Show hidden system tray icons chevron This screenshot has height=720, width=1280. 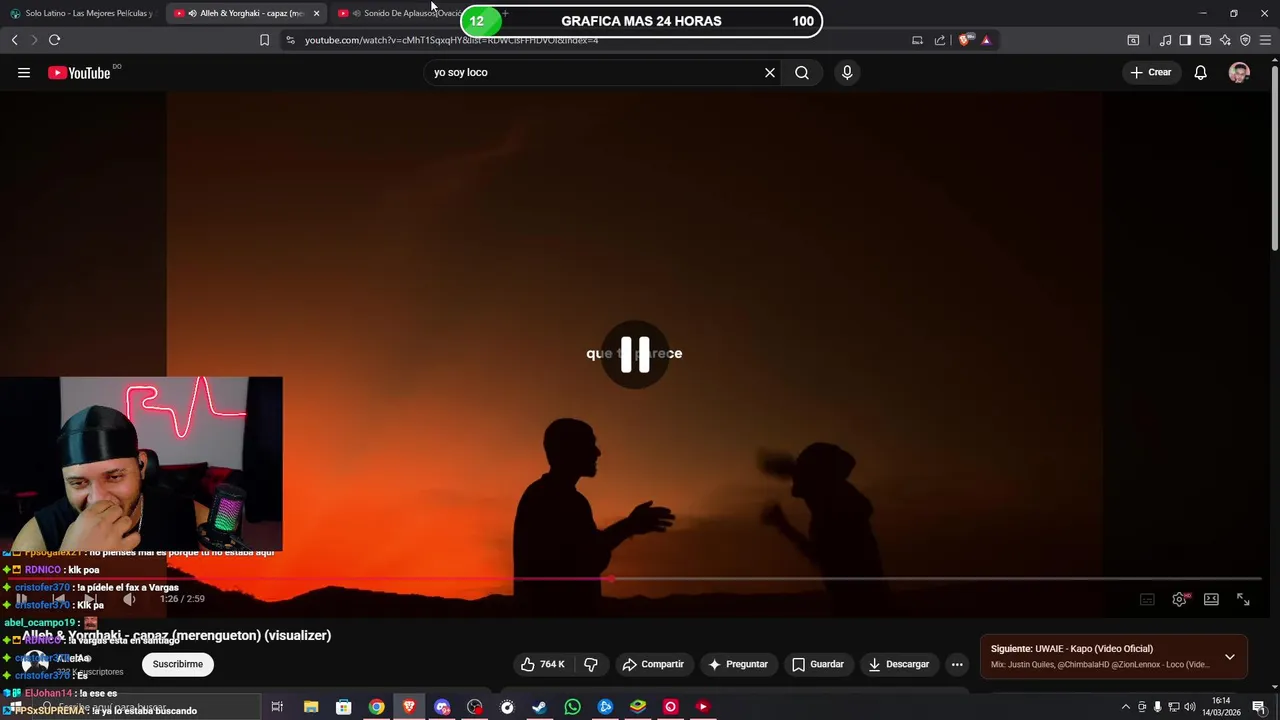pos(1125,707)
